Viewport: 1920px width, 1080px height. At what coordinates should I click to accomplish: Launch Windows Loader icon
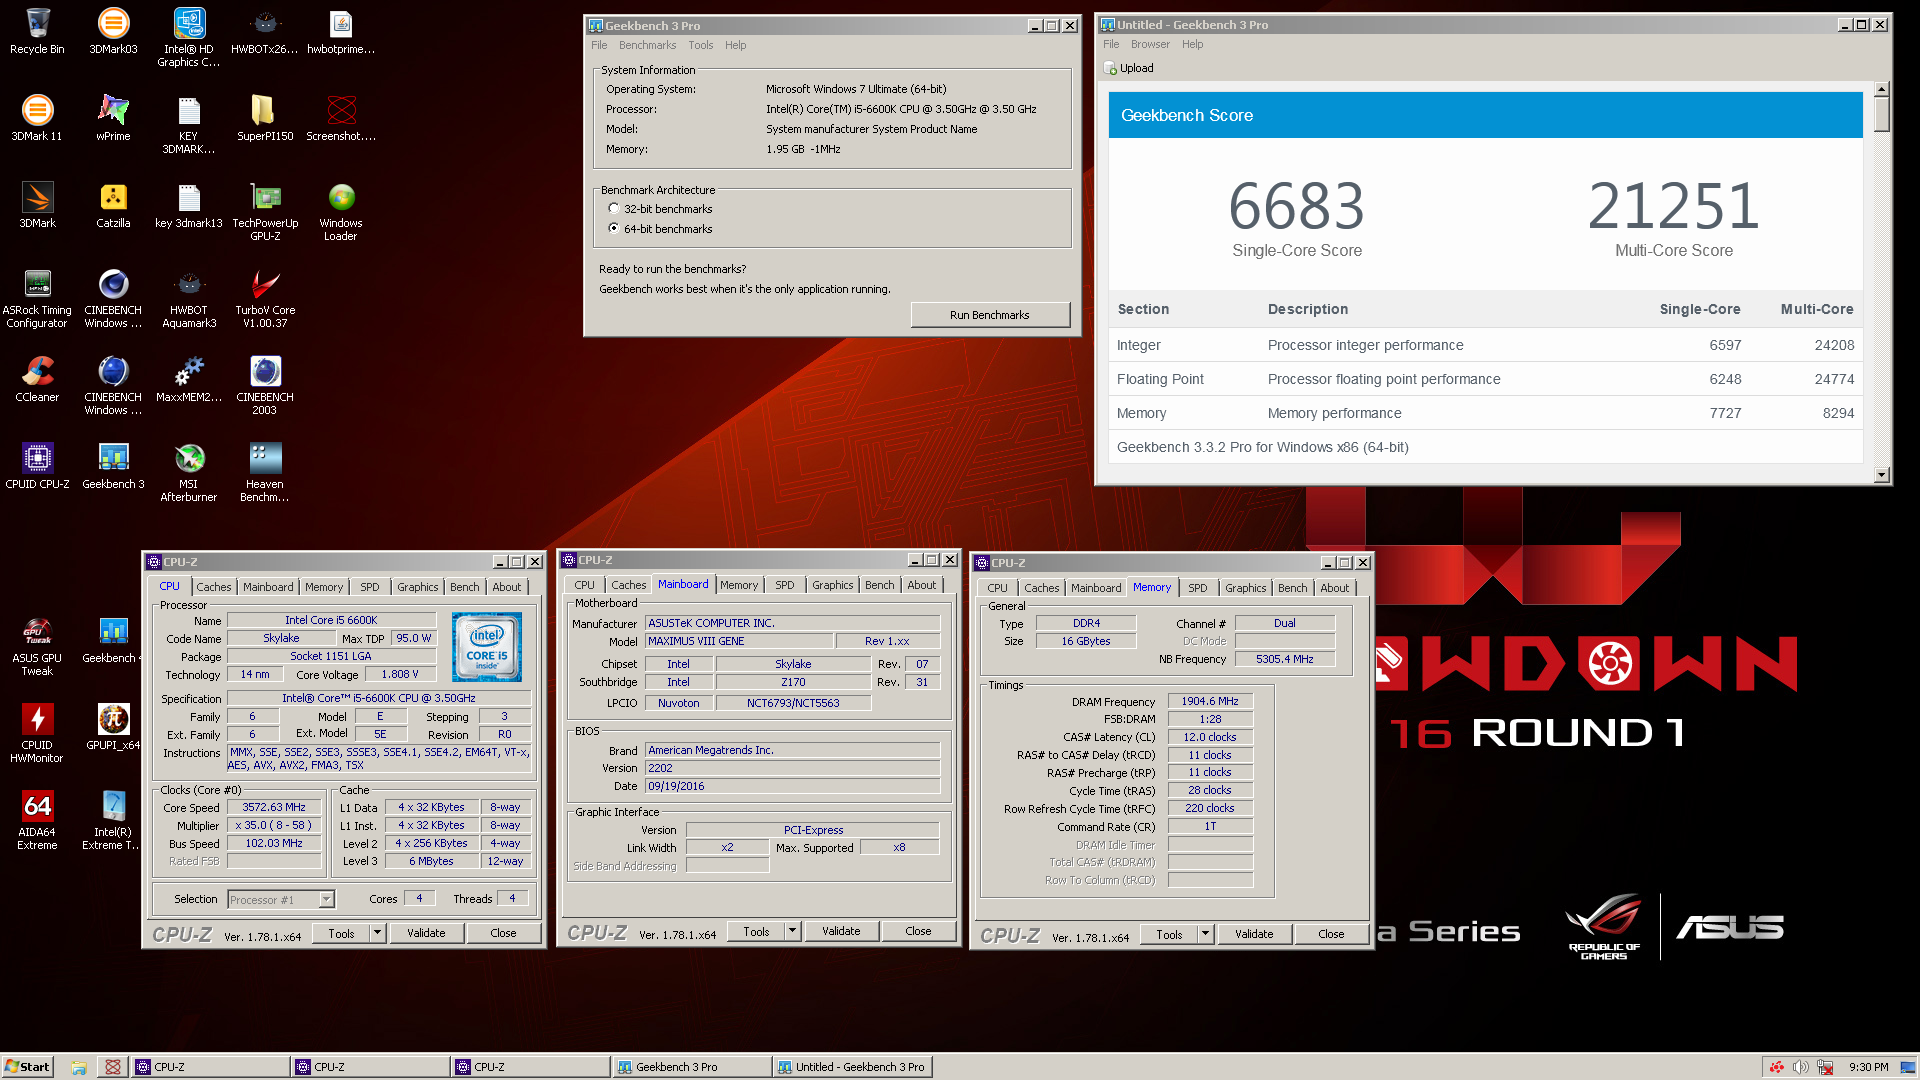click(341, 211)
